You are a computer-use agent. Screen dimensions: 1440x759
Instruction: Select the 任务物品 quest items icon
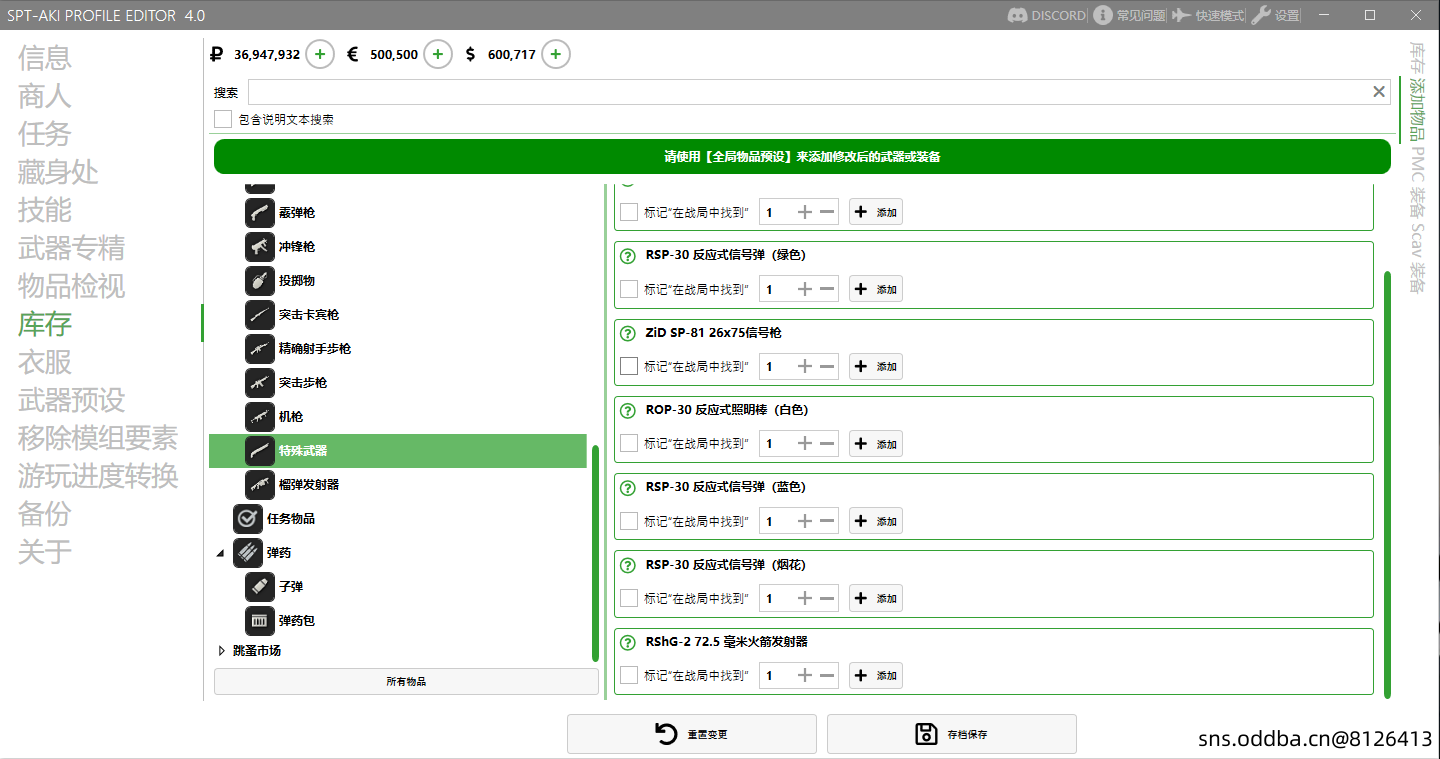click(x=248, y=519)
